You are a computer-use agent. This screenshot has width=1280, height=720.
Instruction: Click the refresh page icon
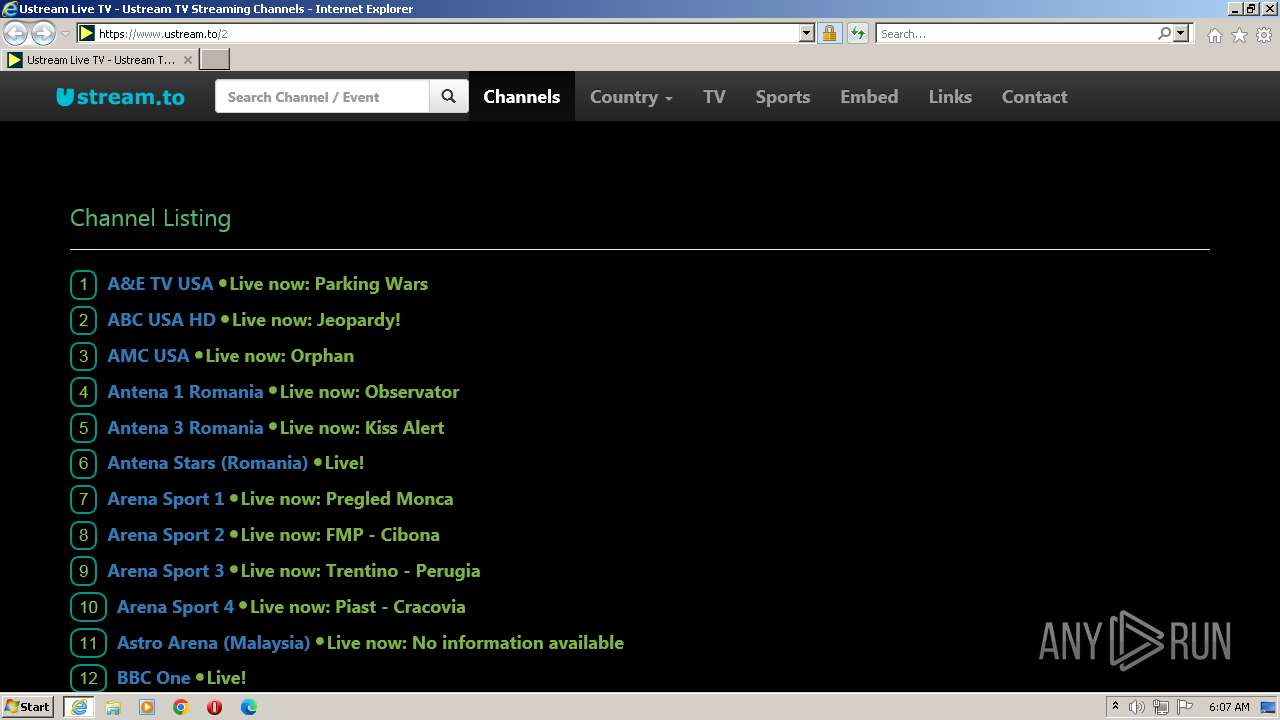858,33
